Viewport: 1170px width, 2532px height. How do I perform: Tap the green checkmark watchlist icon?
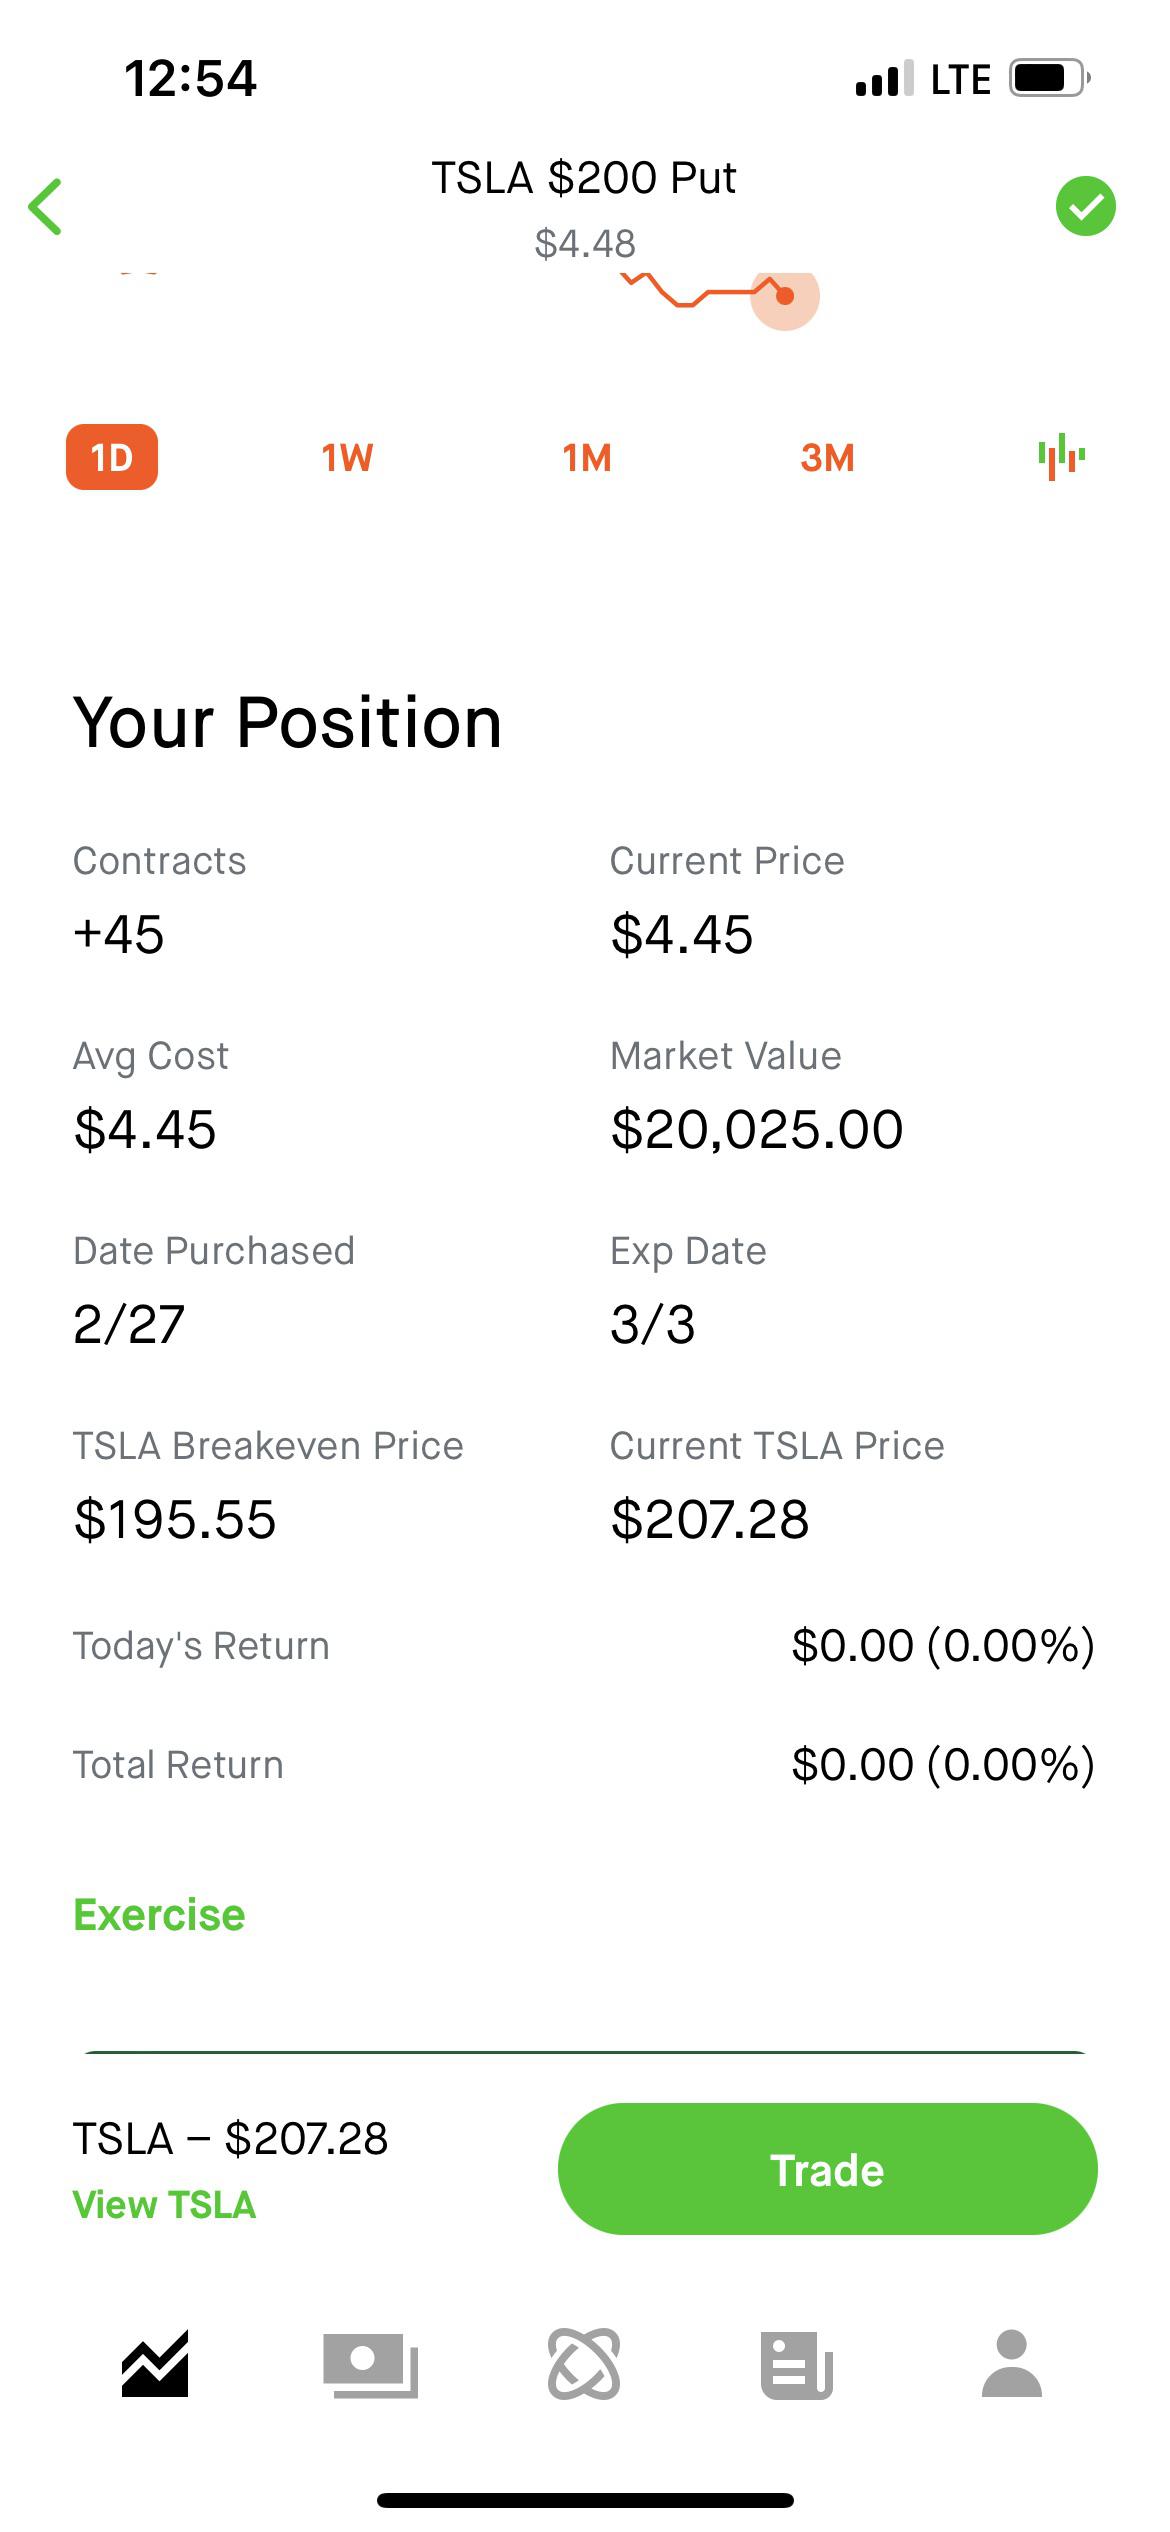coord(1085,207)
